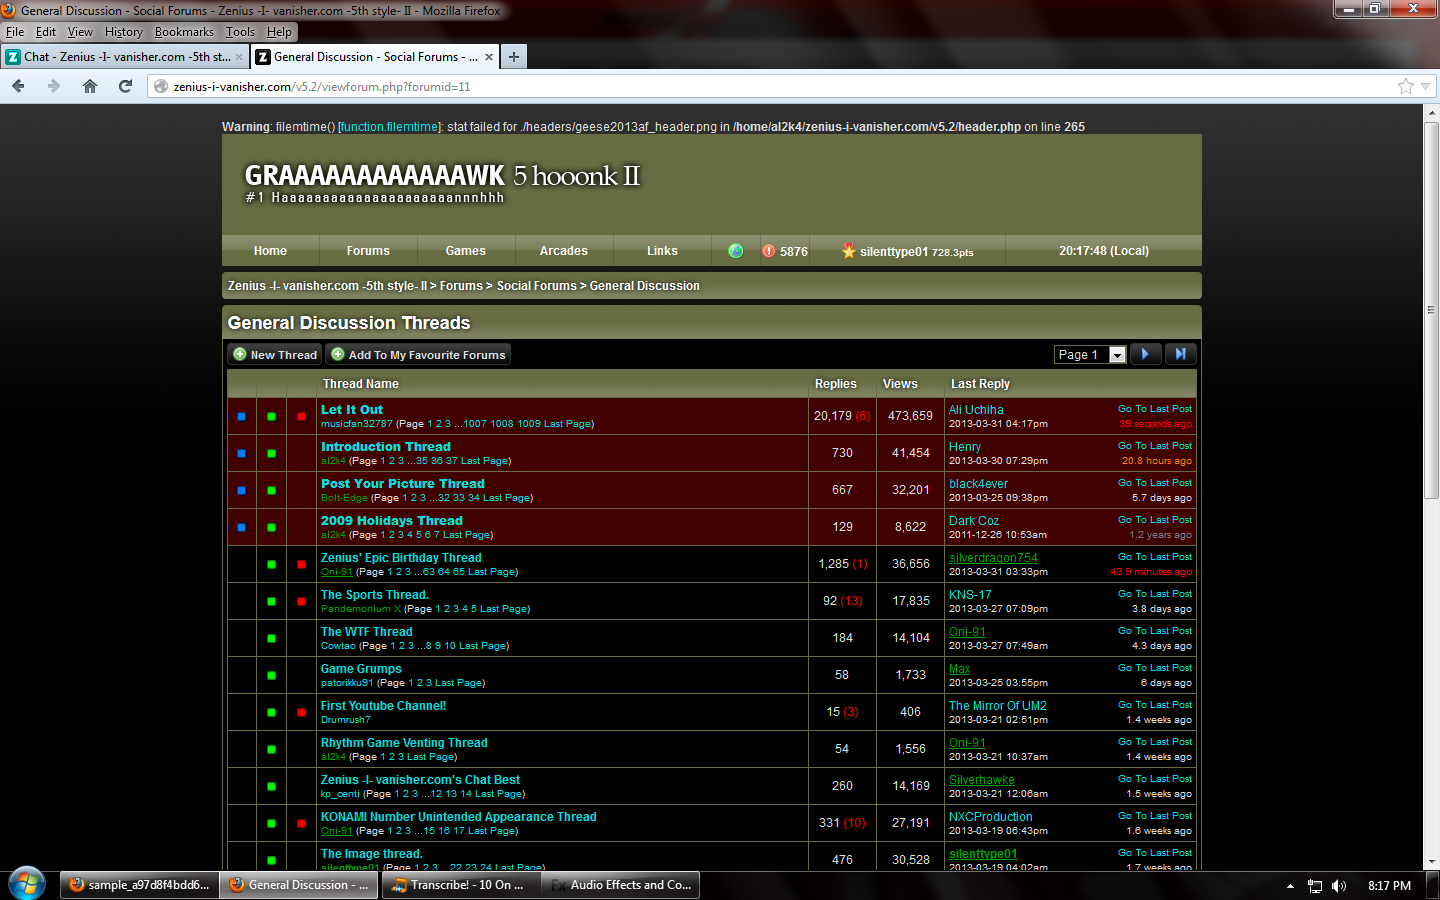The image size is (1440, 900).
Task: Click the red marker on The Sports Thread row
Action: (301, 601)
